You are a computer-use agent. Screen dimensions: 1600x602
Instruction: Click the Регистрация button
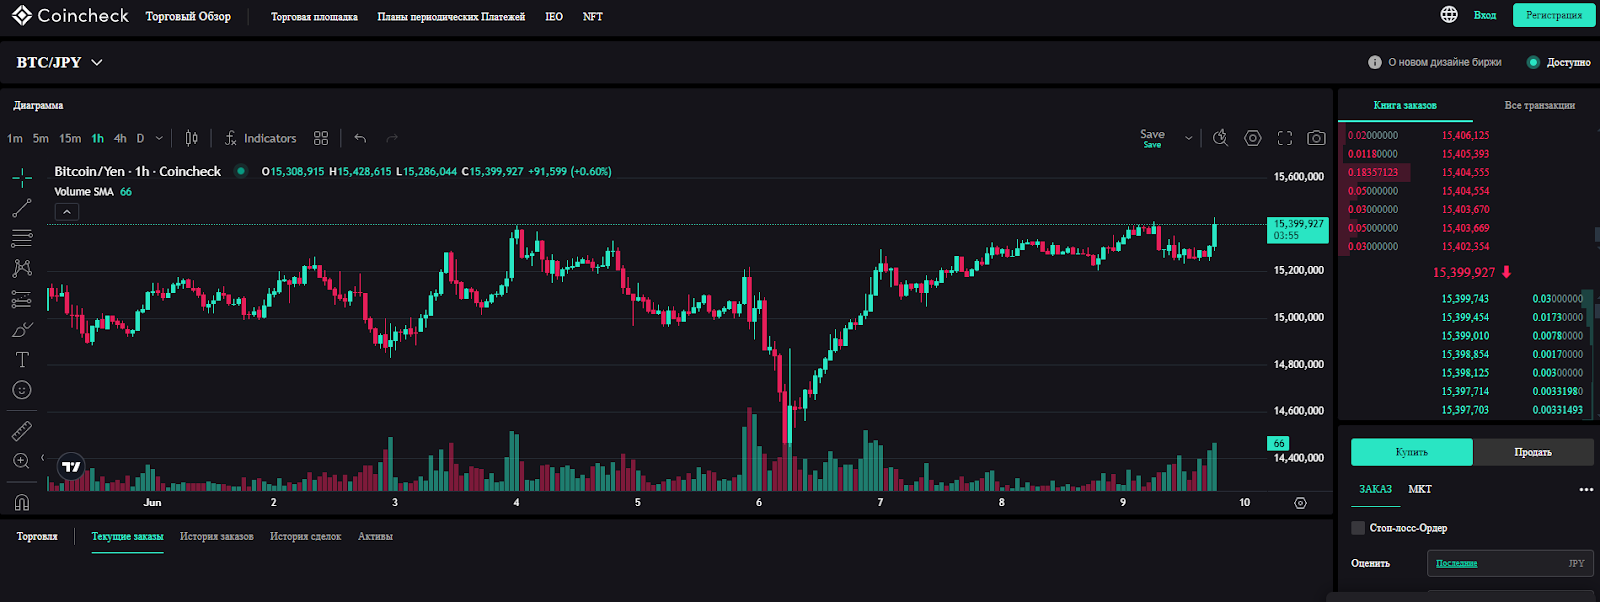point(1554,15)
